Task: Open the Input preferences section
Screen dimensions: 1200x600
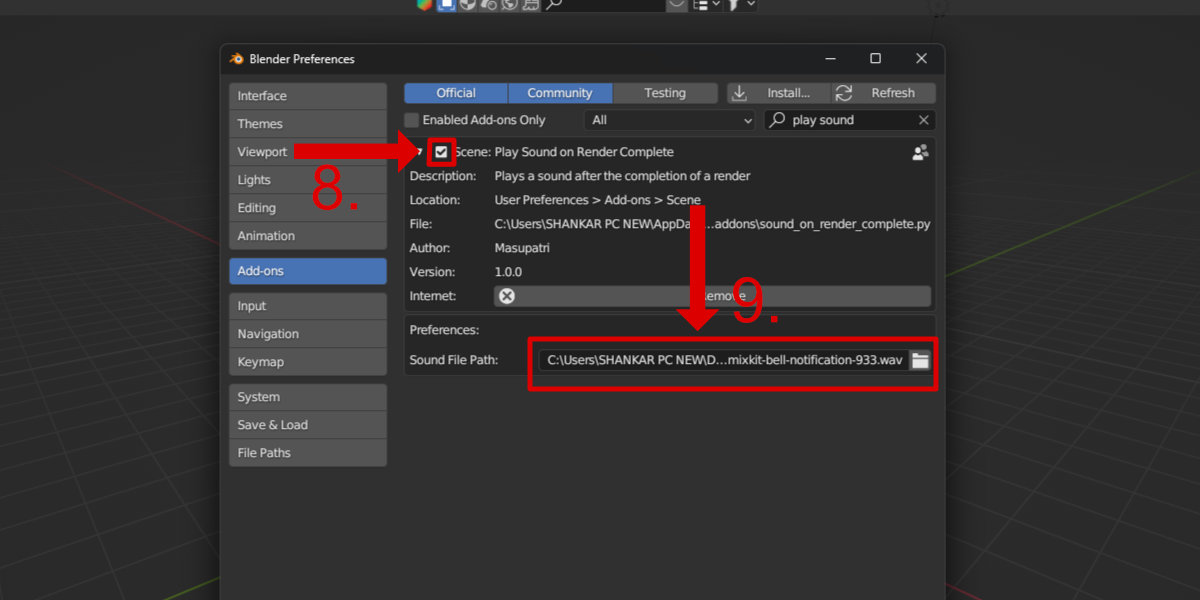Action: click(308, 306)
